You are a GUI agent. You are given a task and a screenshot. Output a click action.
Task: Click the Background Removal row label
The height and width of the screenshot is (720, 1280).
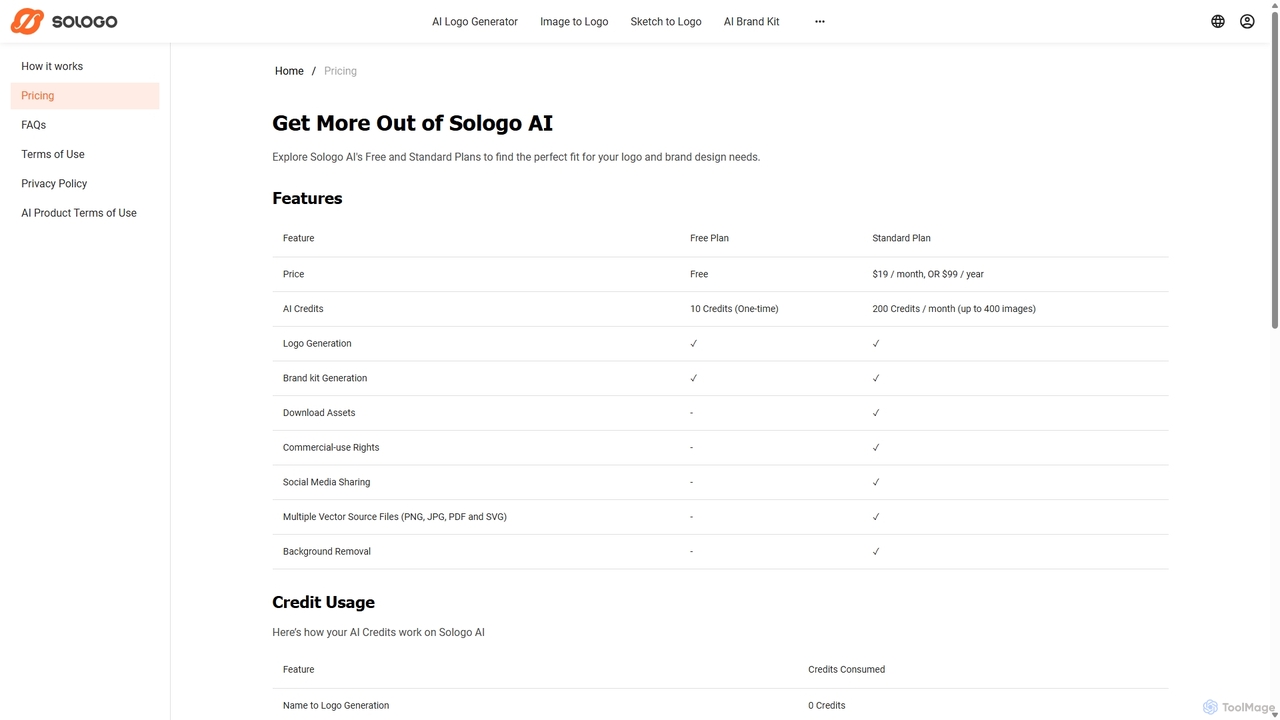327,551
